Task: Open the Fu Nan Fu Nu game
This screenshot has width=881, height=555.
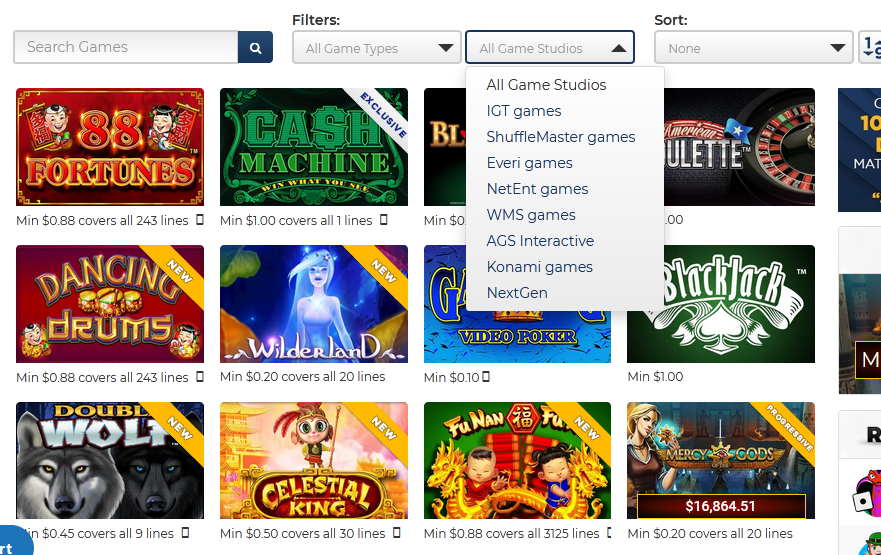Action: point(517,461)
